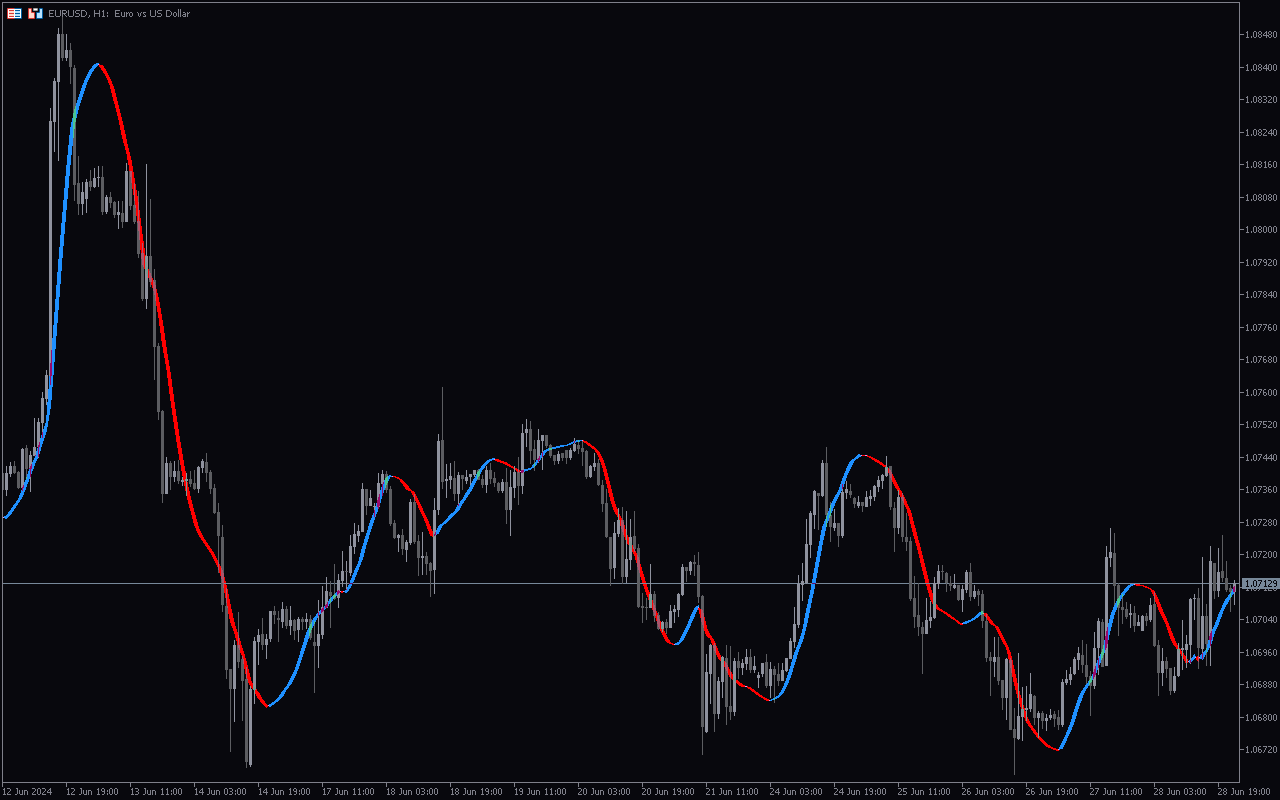The width and height of the screenshot is (1280, 800).
Task: Click price scale label 1.08320
Action: pyautogui.click(x=1261, y=100)
